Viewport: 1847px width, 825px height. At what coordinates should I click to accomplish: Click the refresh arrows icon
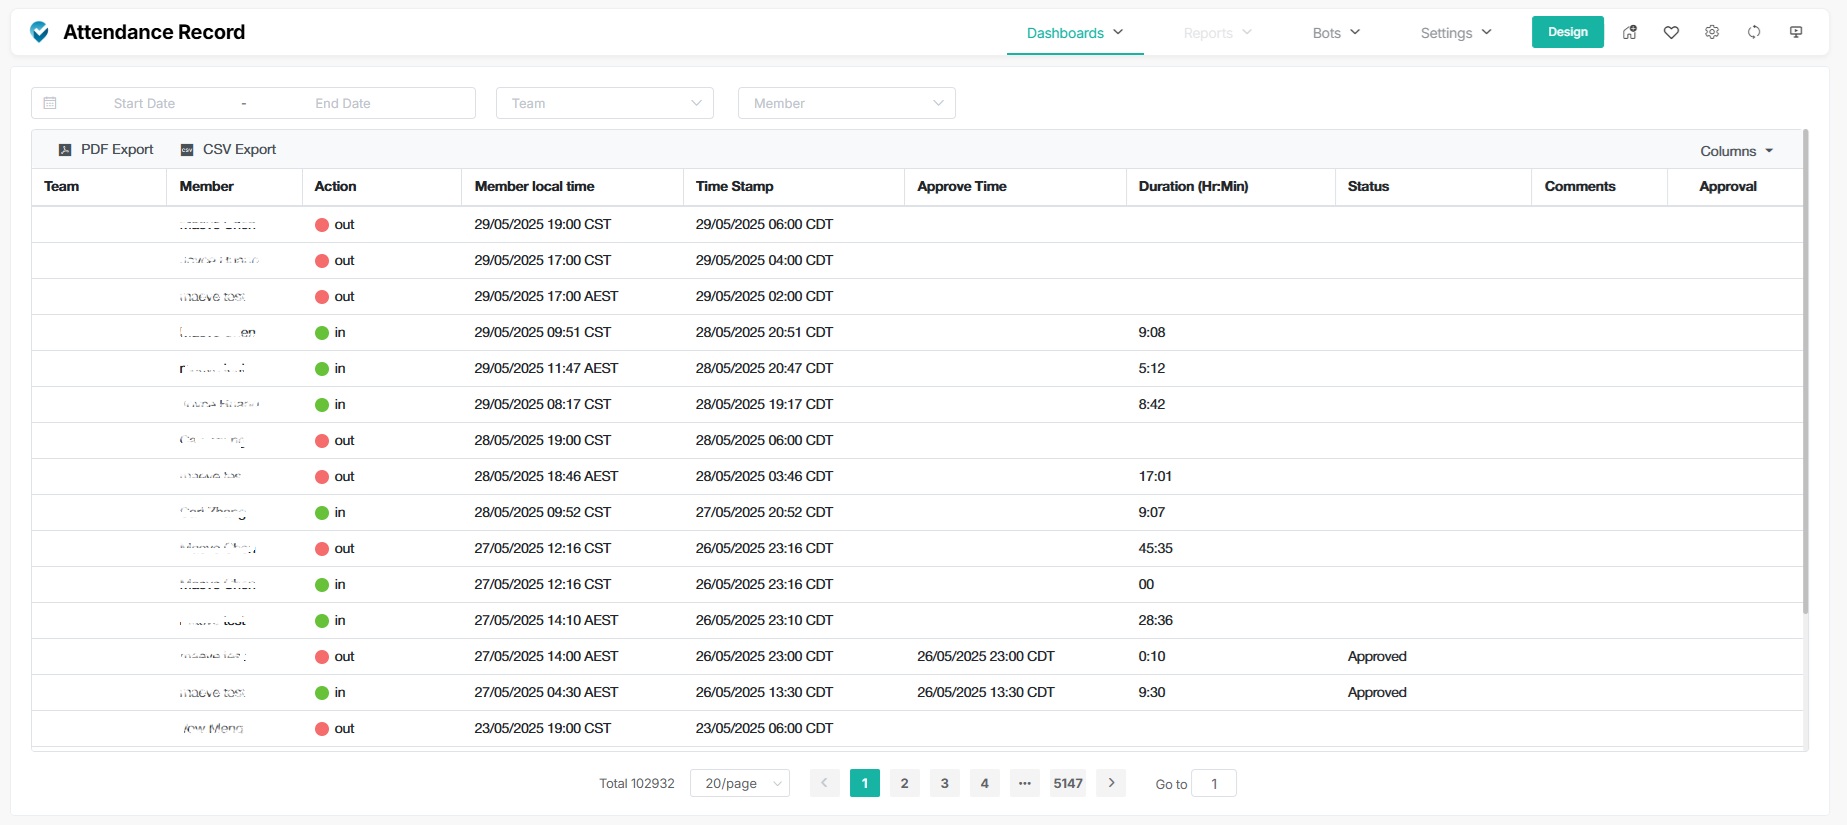[1754, 32]
